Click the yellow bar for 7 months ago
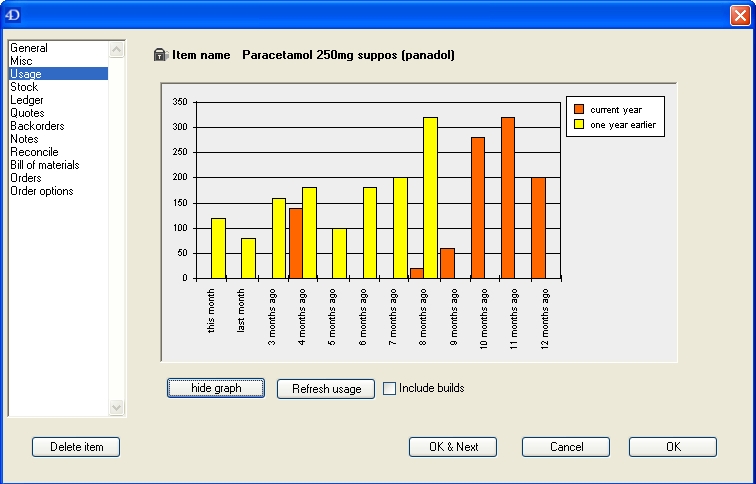 tap(400, 228)
